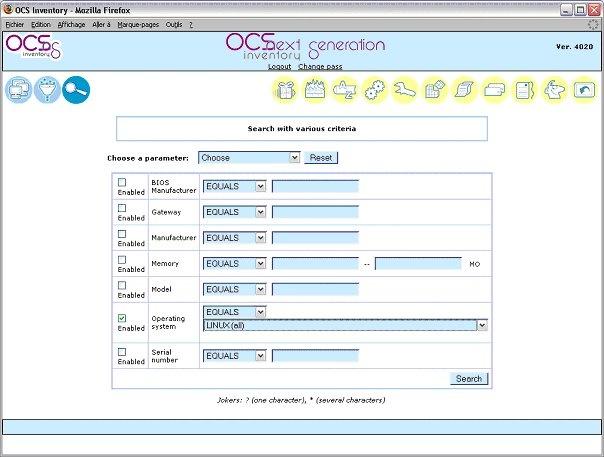Viewport: 604px width, 457px height.
Task: Open the user face profile icon
Action: 554,90
